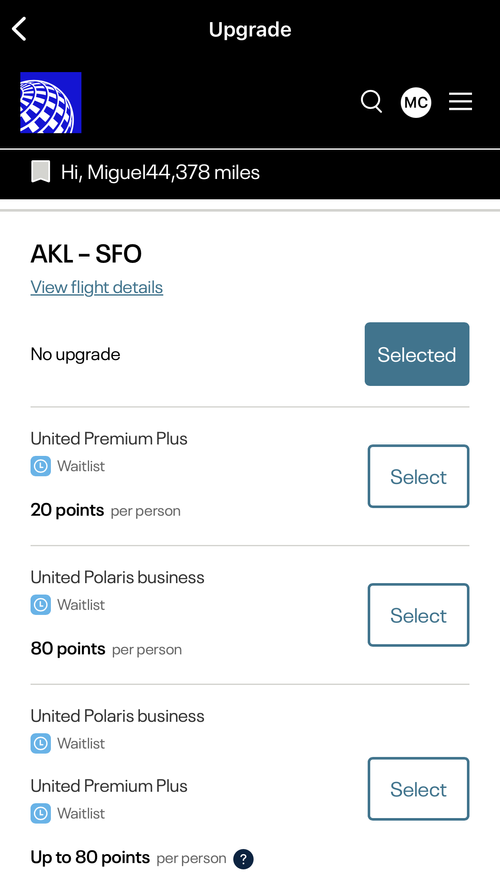
Task: Click the help question mark icon
Action: click(243, 859)
